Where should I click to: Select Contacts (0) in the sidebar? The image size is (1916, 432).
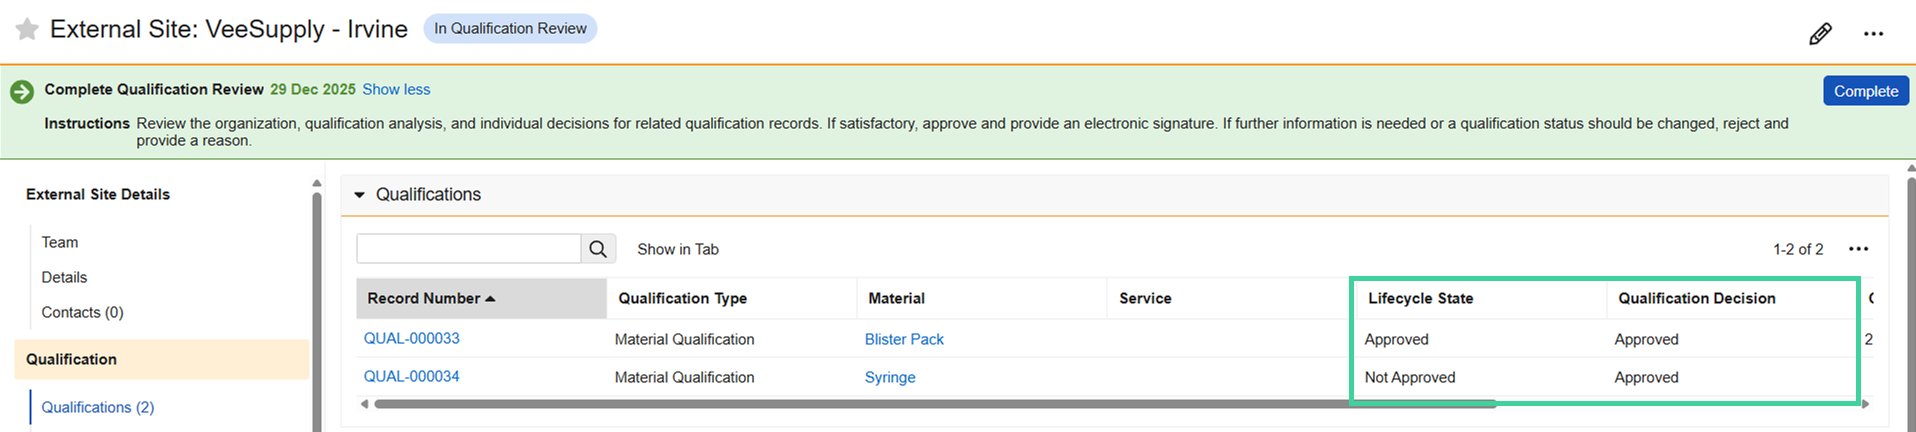point(82,313)
